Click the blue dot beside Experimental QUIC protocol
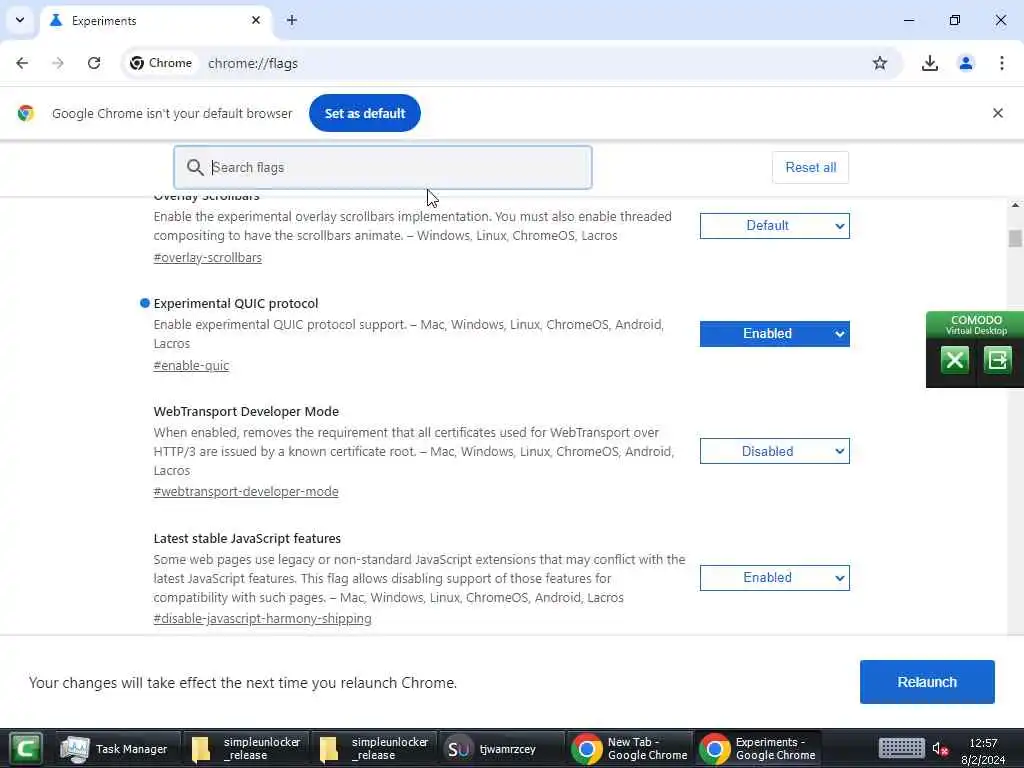The image size is (1024, 768). coord(145,303)
